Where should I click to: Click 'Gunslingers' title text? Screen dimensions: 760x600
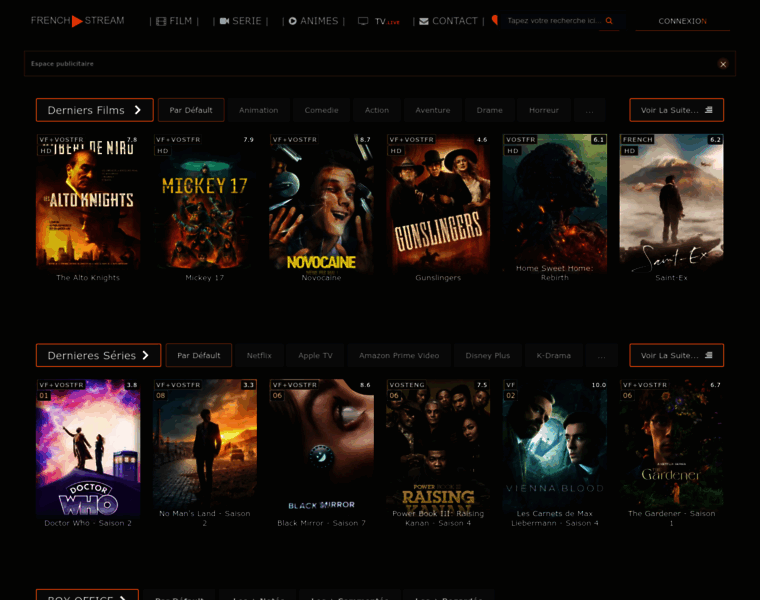(438, 278)
